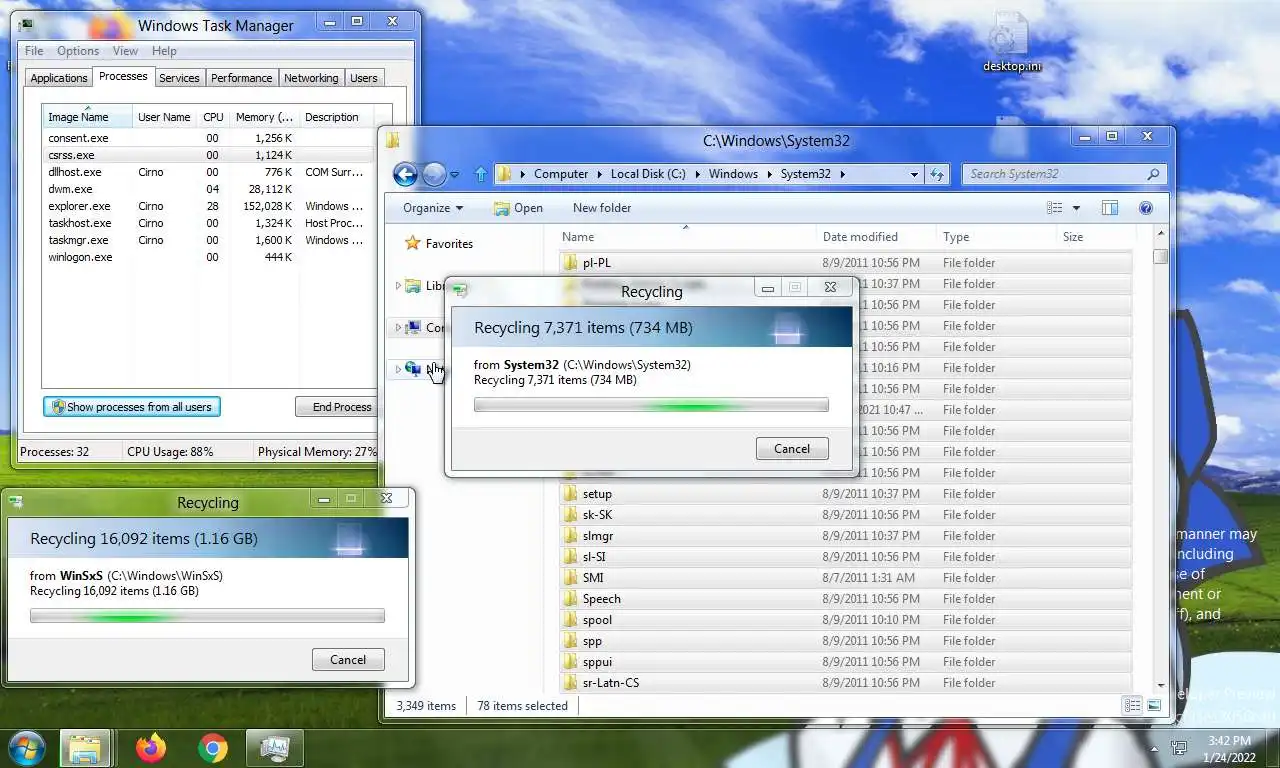Image resolution: width=1280 pixels, height=768 pixels.
Task: Click the search magnifier in Search System32
Action: tap(1153, 174)
